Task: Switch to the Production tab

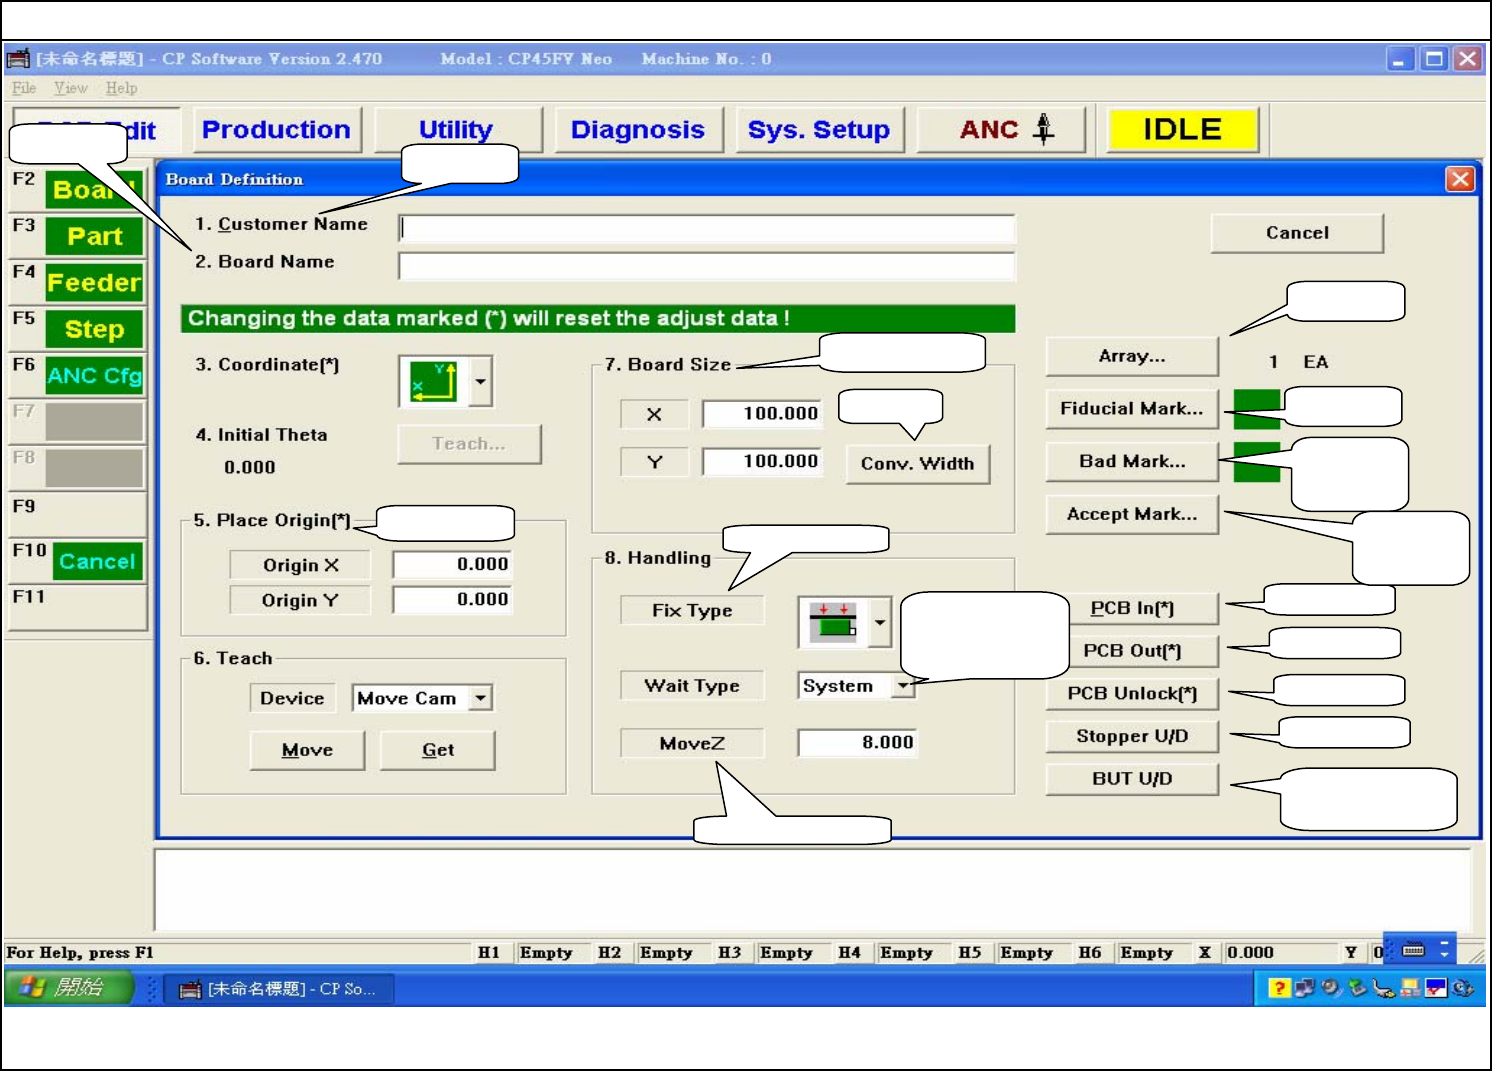Action: pyautogui.click(x=276, y=130)
